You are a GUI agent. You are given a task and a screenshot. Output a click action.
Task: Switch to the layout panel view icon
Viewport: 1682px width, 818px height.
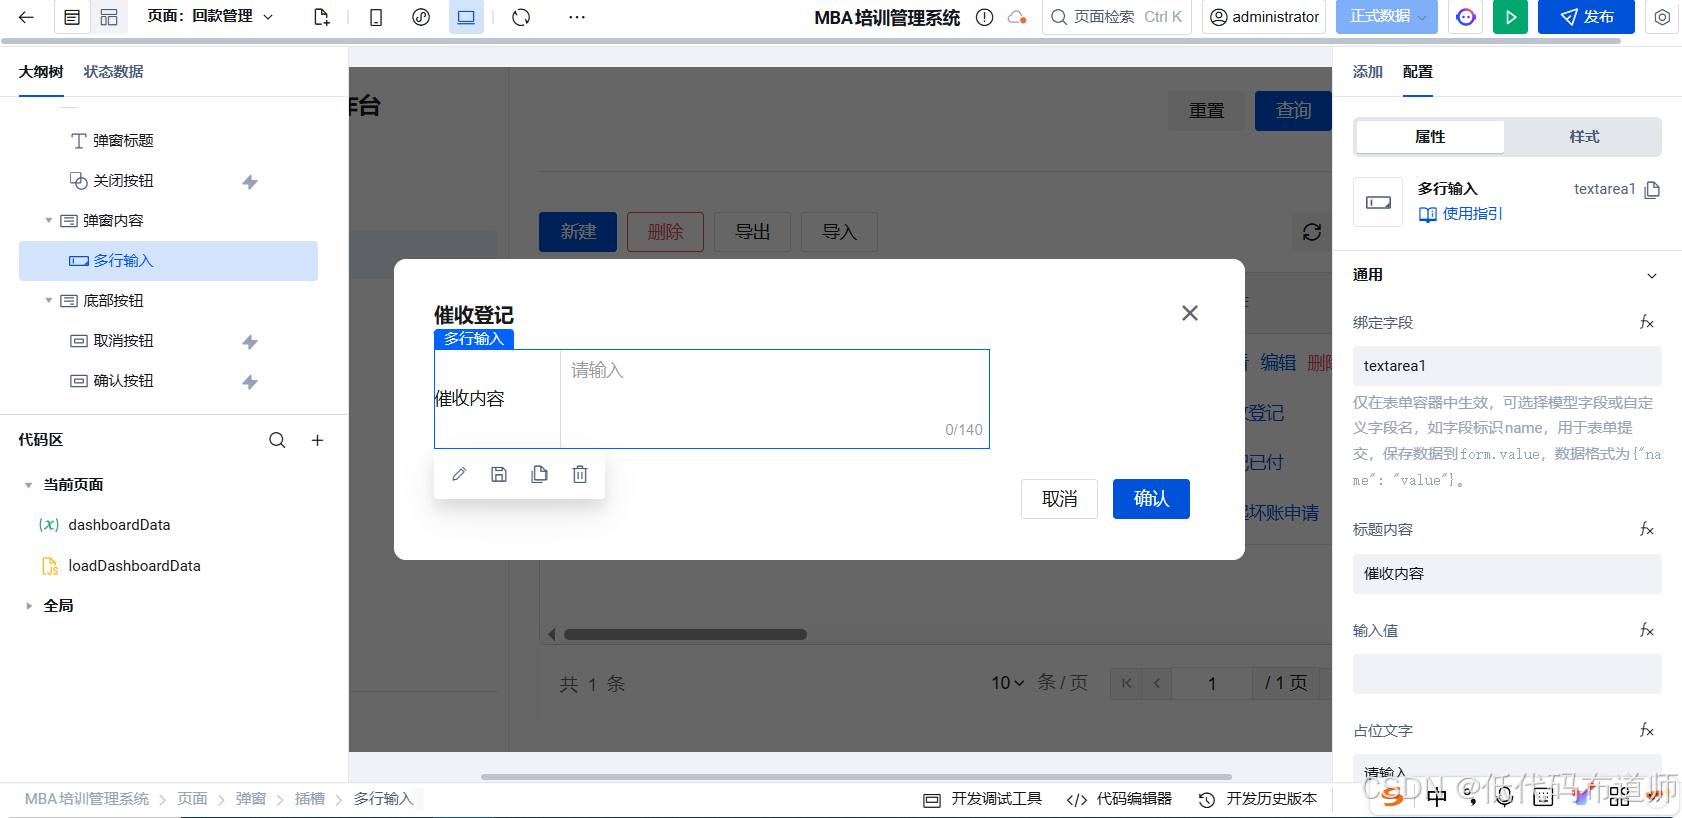109,17
